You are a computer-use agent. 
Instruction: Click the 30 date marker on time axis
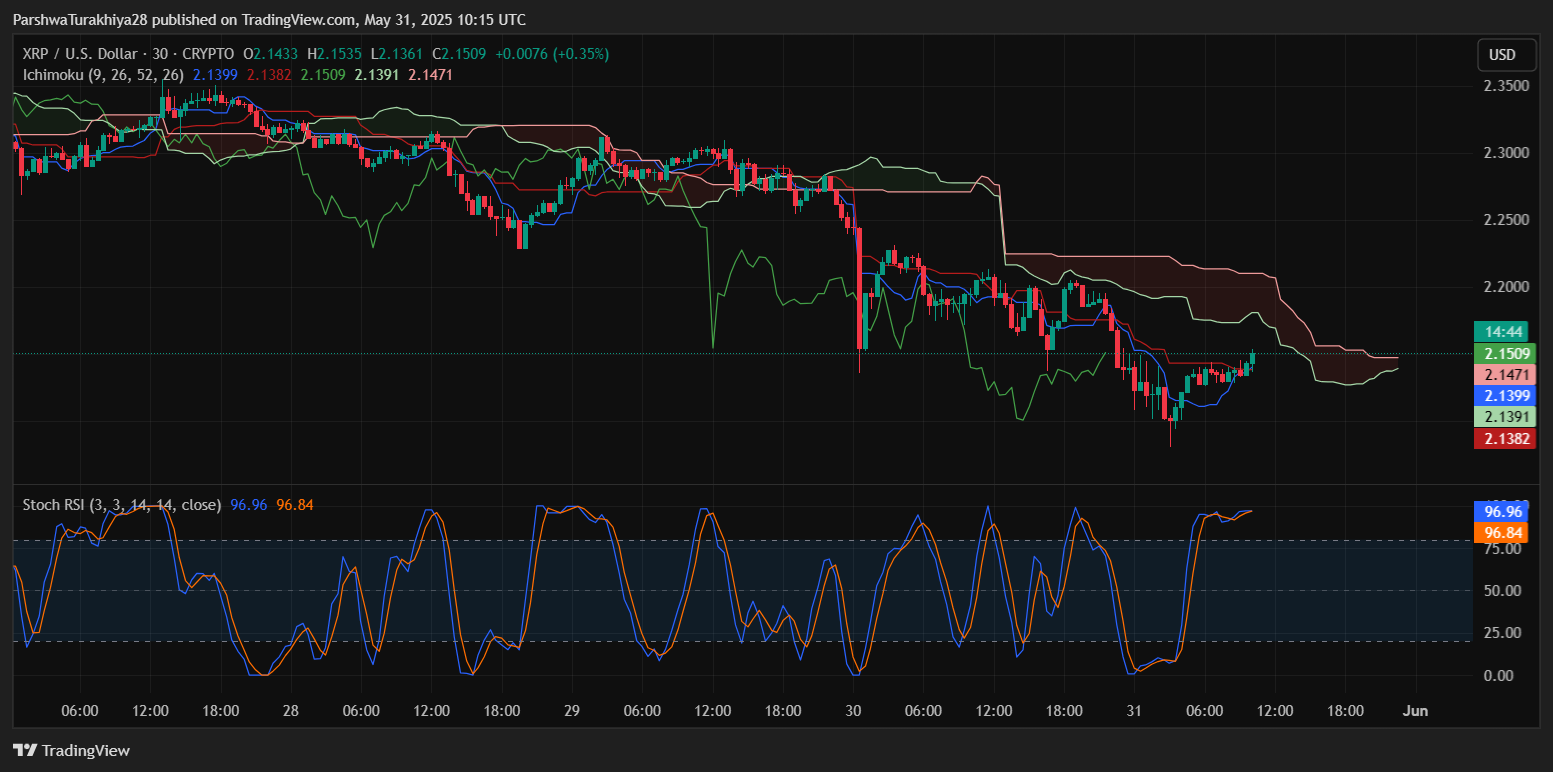click(853, 711)
